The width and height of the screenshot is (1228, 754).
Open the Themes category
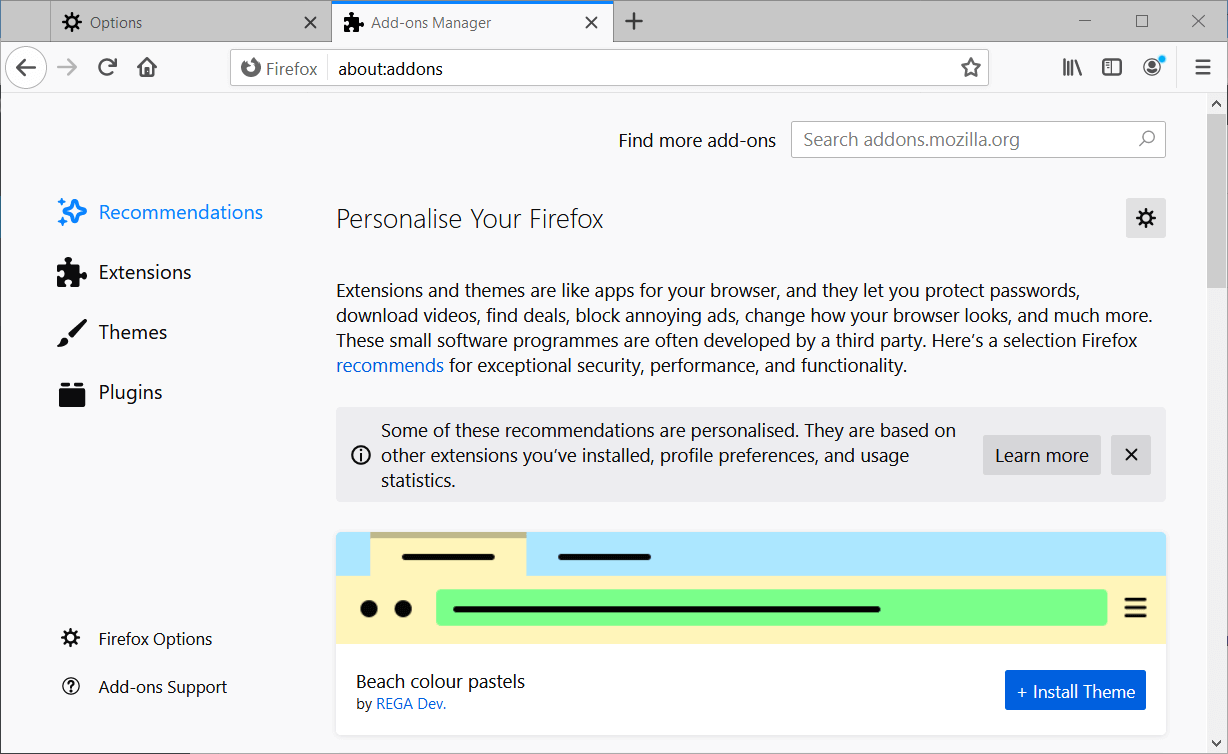click(x=112, y=332)
